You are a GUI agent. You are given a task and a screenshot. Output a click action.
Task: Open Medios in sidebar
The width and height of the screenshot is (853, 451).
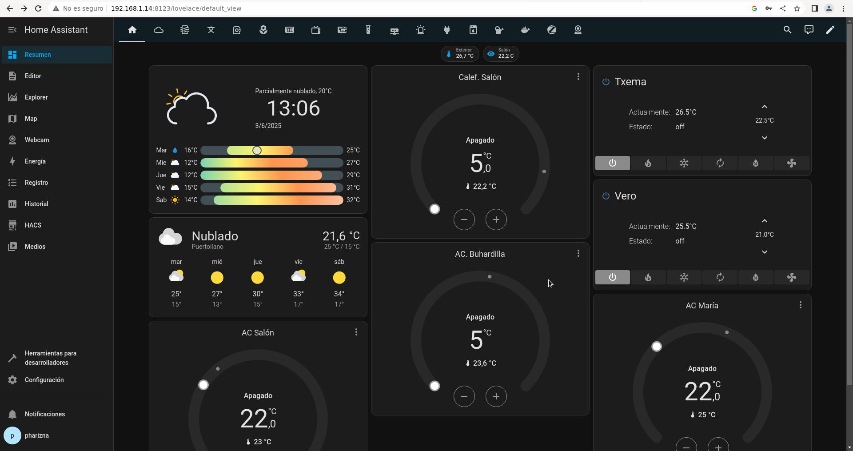tap(57, 246)
